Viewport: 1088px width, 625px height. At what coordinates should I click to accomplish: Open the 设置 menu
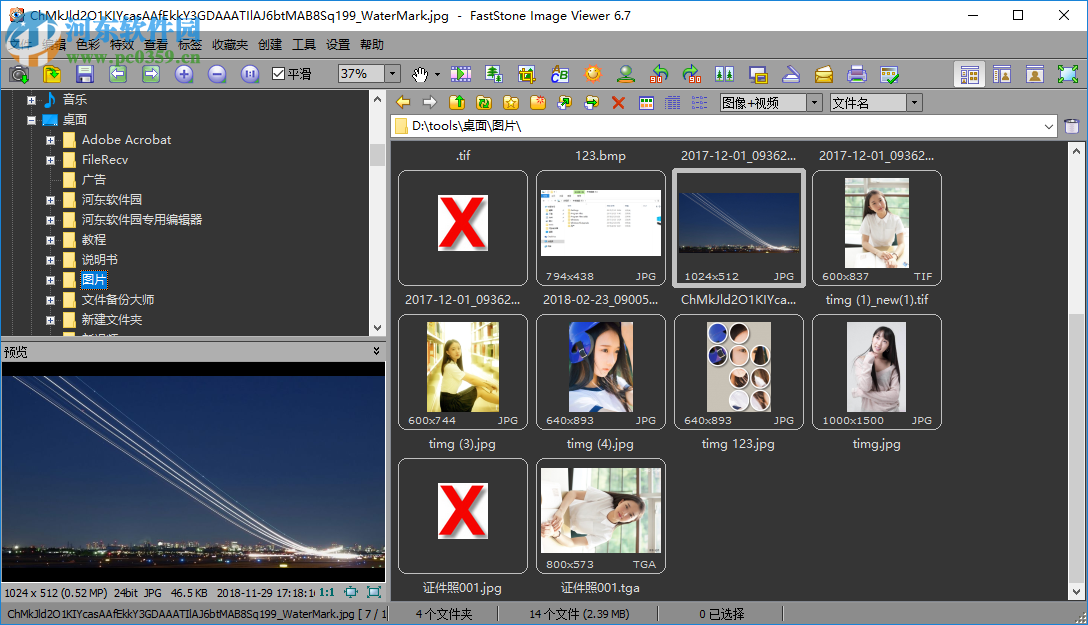click(337, 44)
